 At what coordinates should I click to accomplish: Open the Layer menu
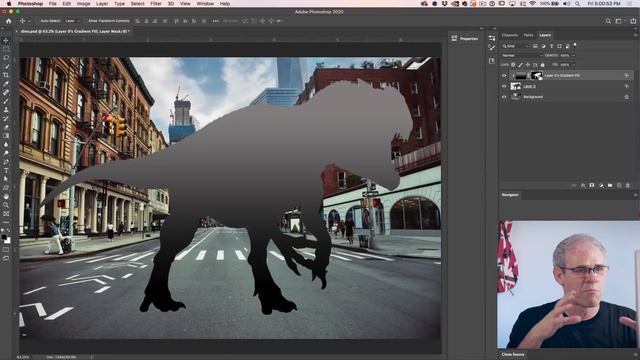coord(102,4)
